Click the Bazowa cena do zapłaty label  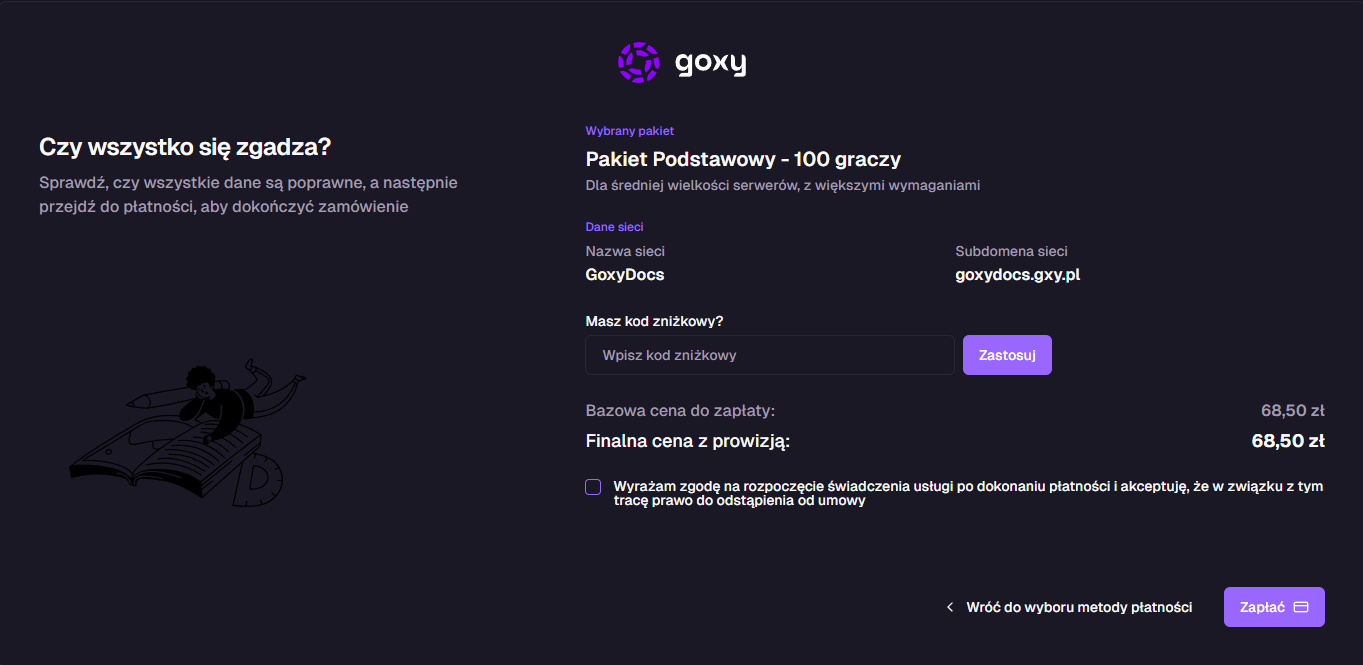[680, 410]
